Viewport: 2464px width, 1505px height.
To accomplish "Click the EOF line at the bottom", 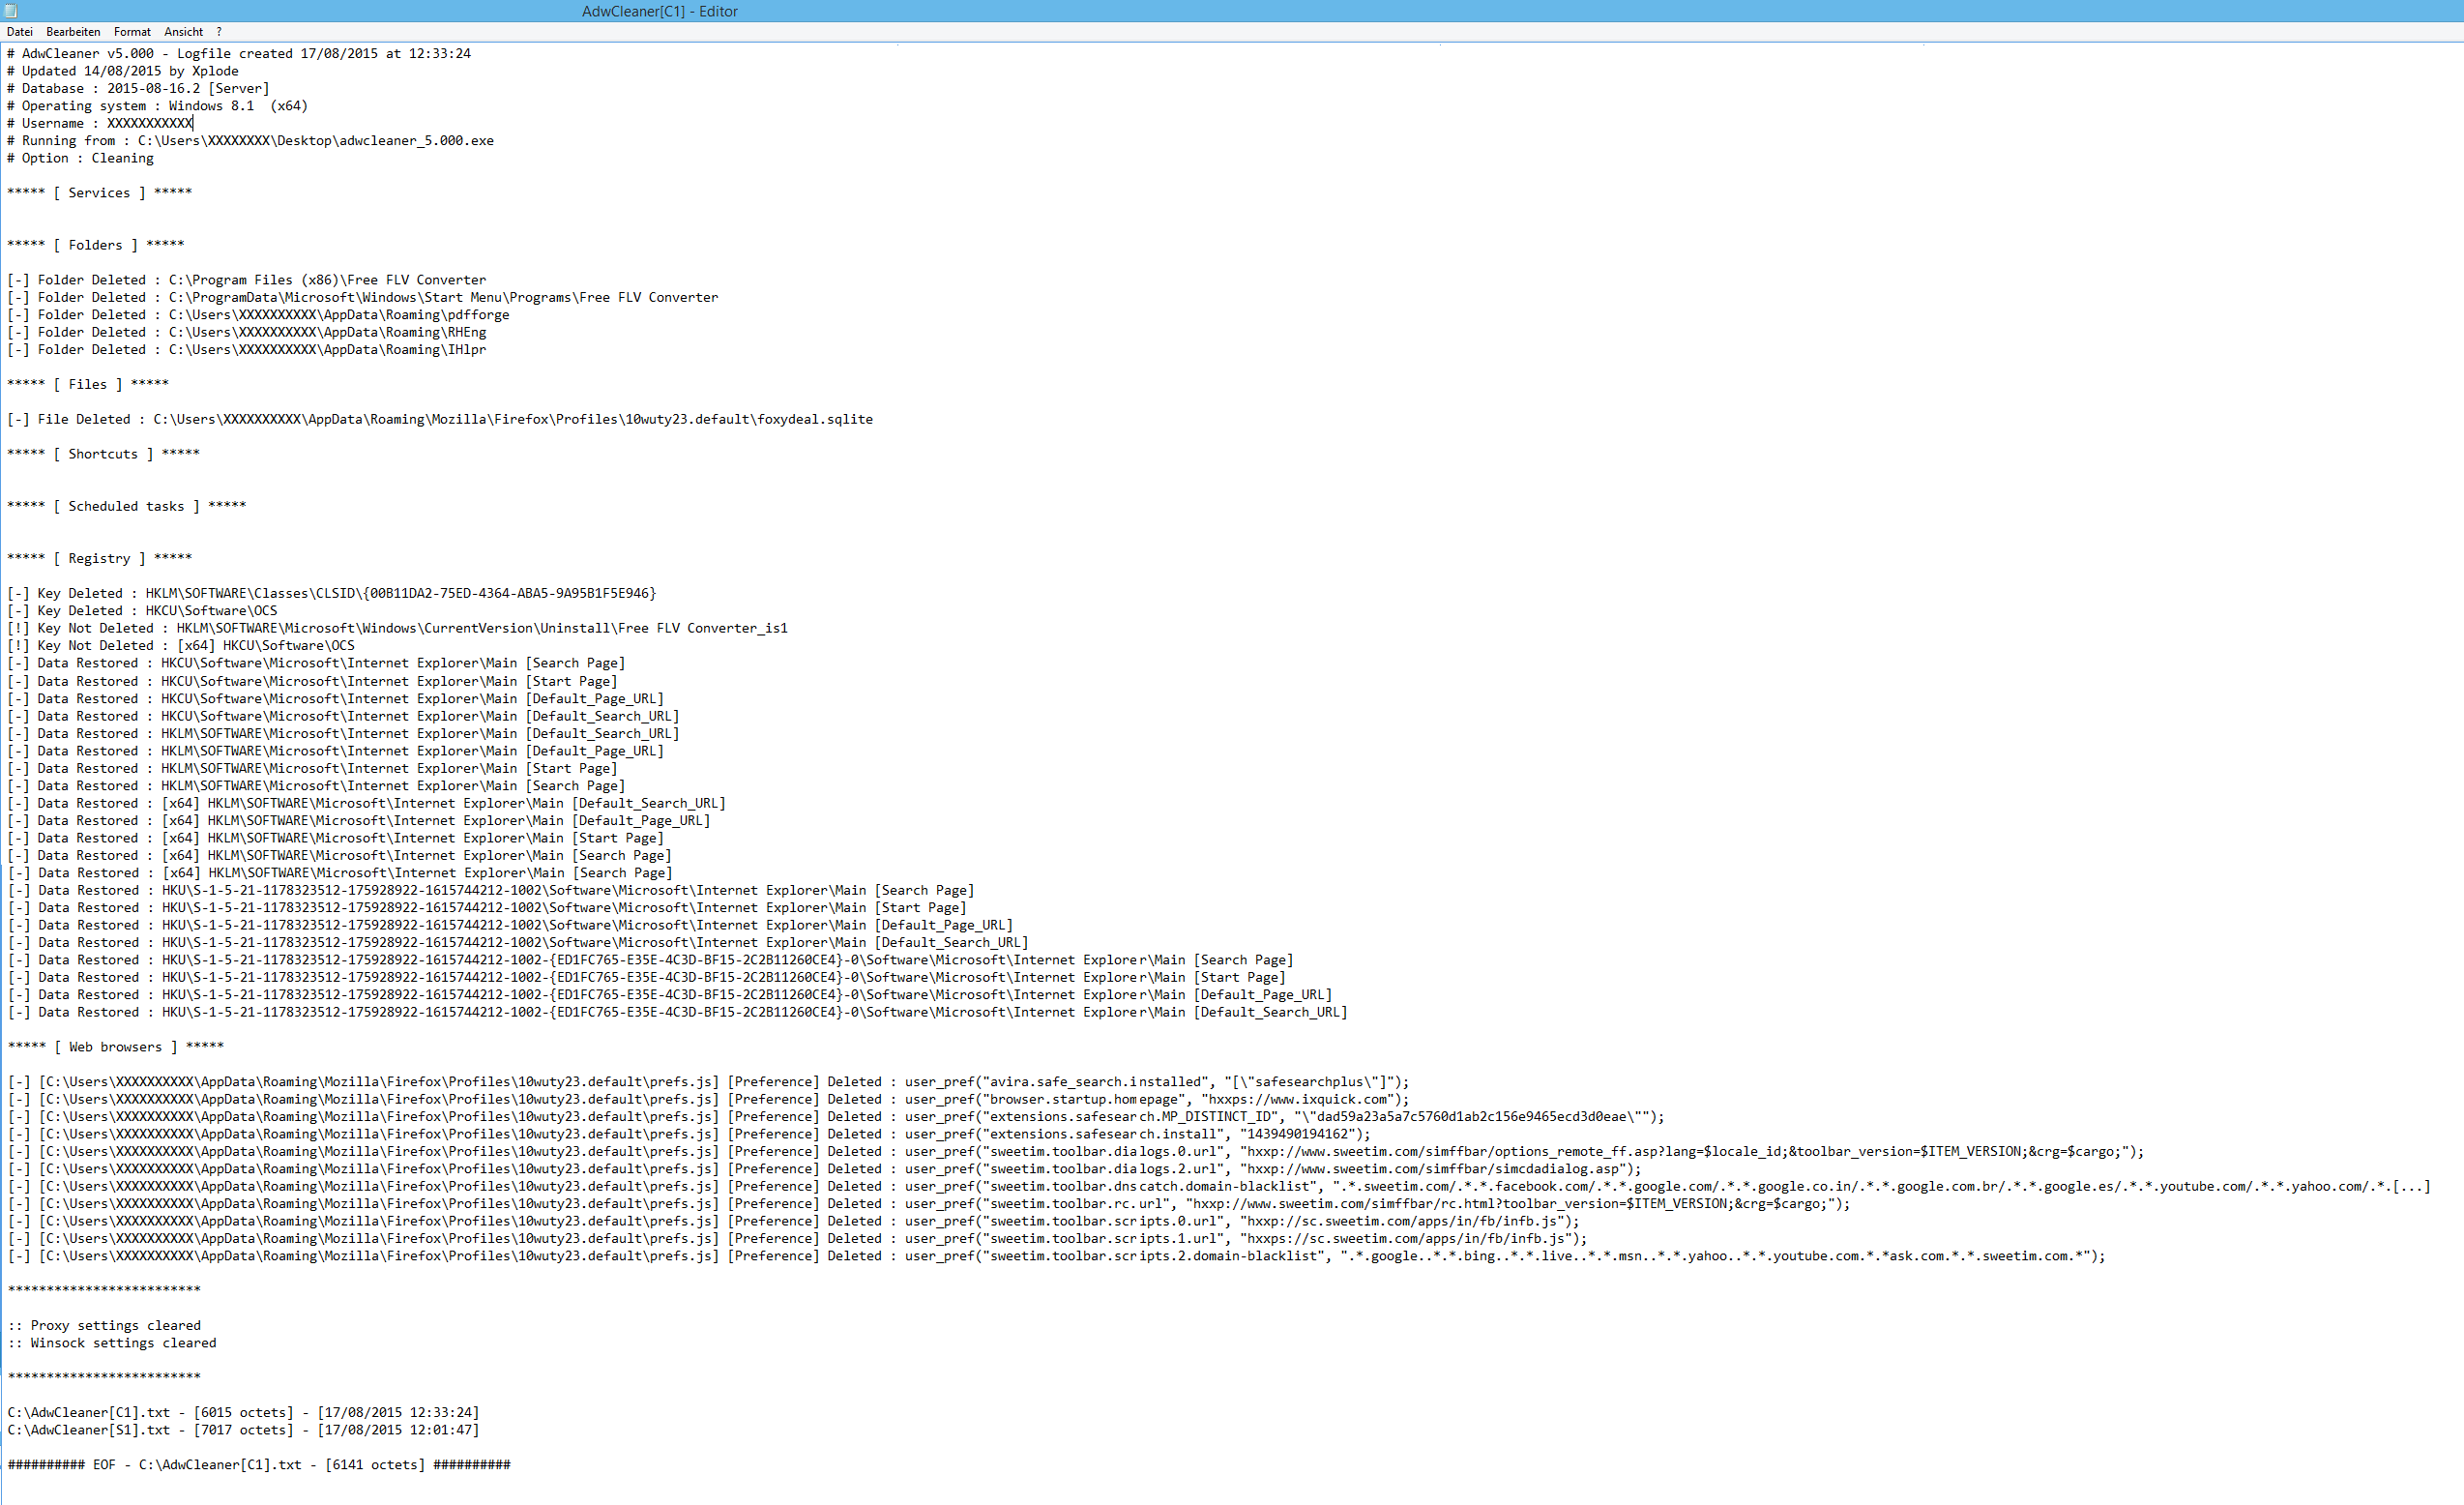I will click(258, 1465).
